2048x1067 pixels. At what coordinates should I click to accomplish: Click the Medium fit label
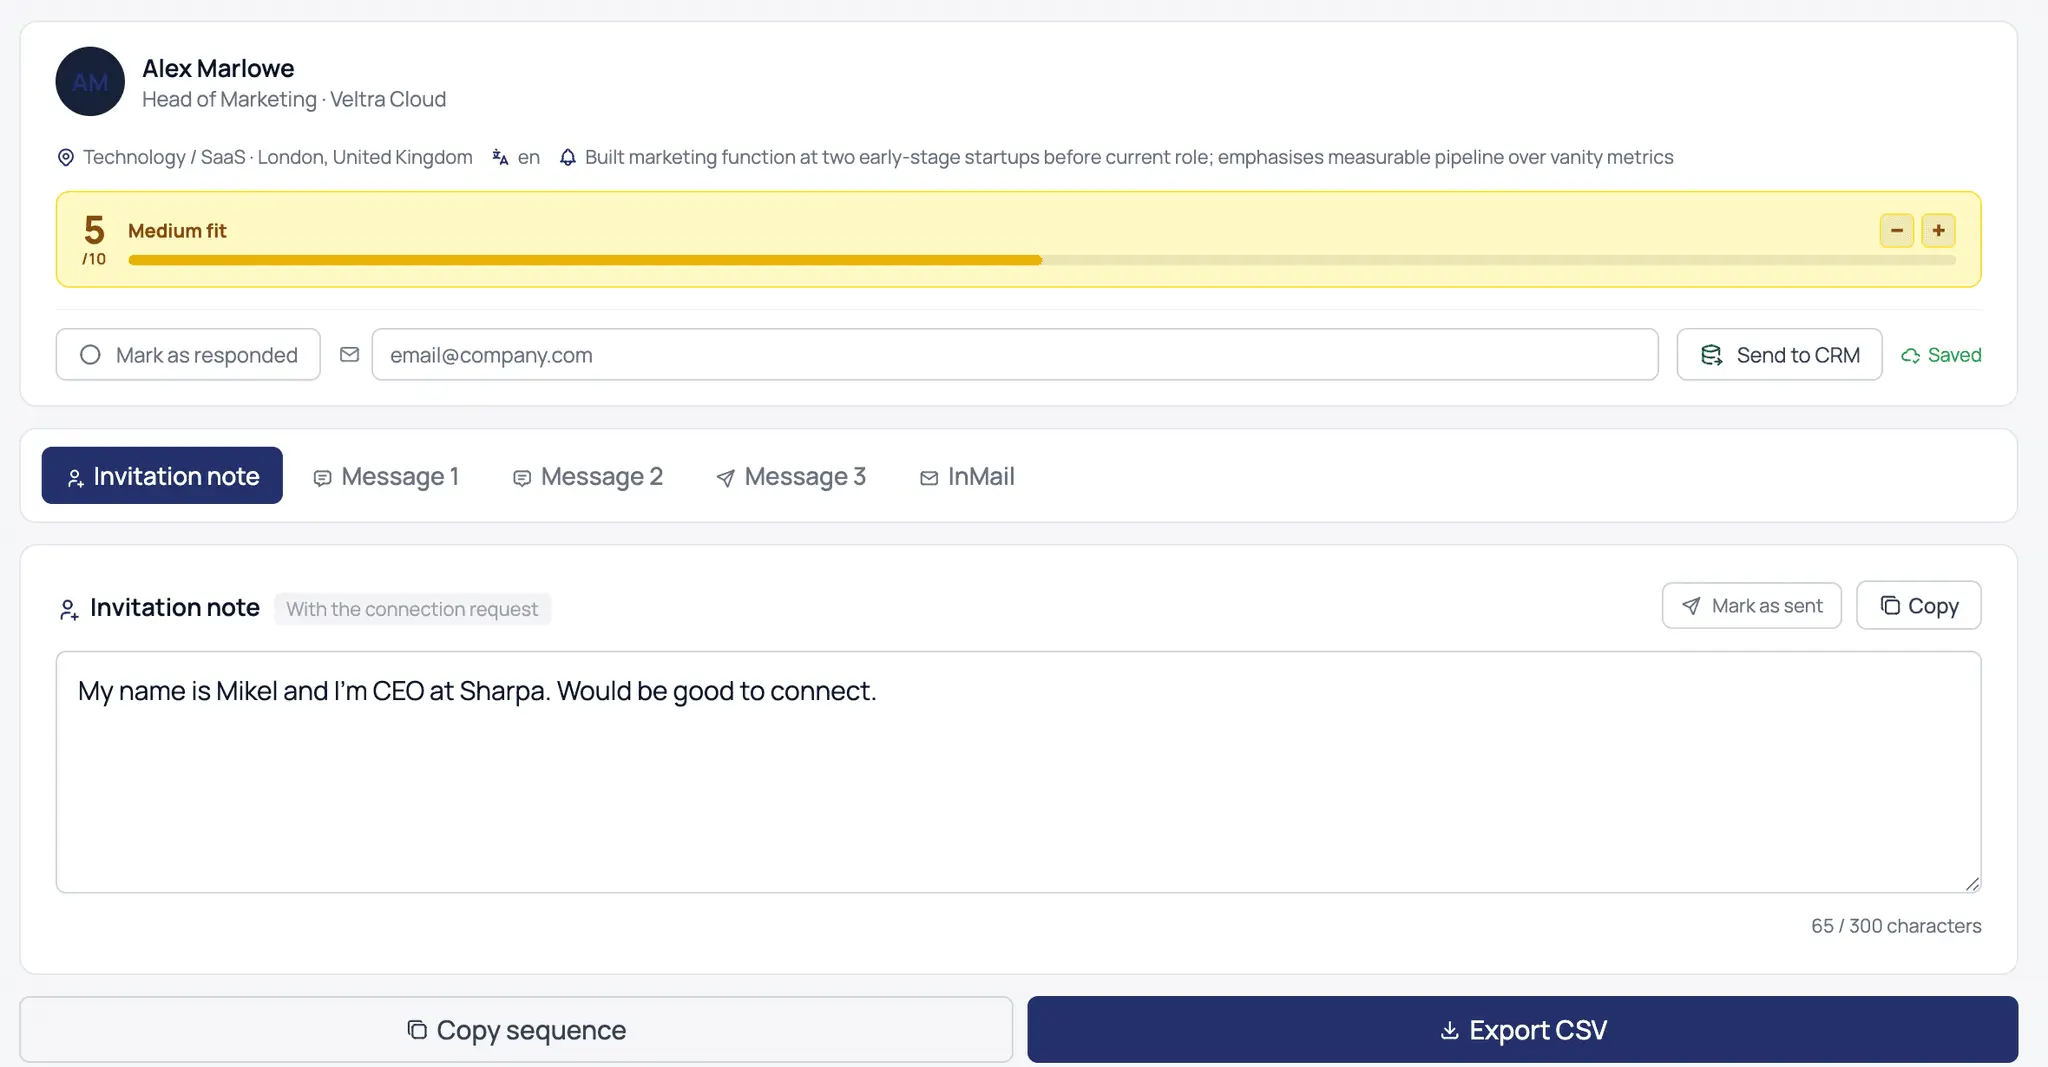coord(177,231)
